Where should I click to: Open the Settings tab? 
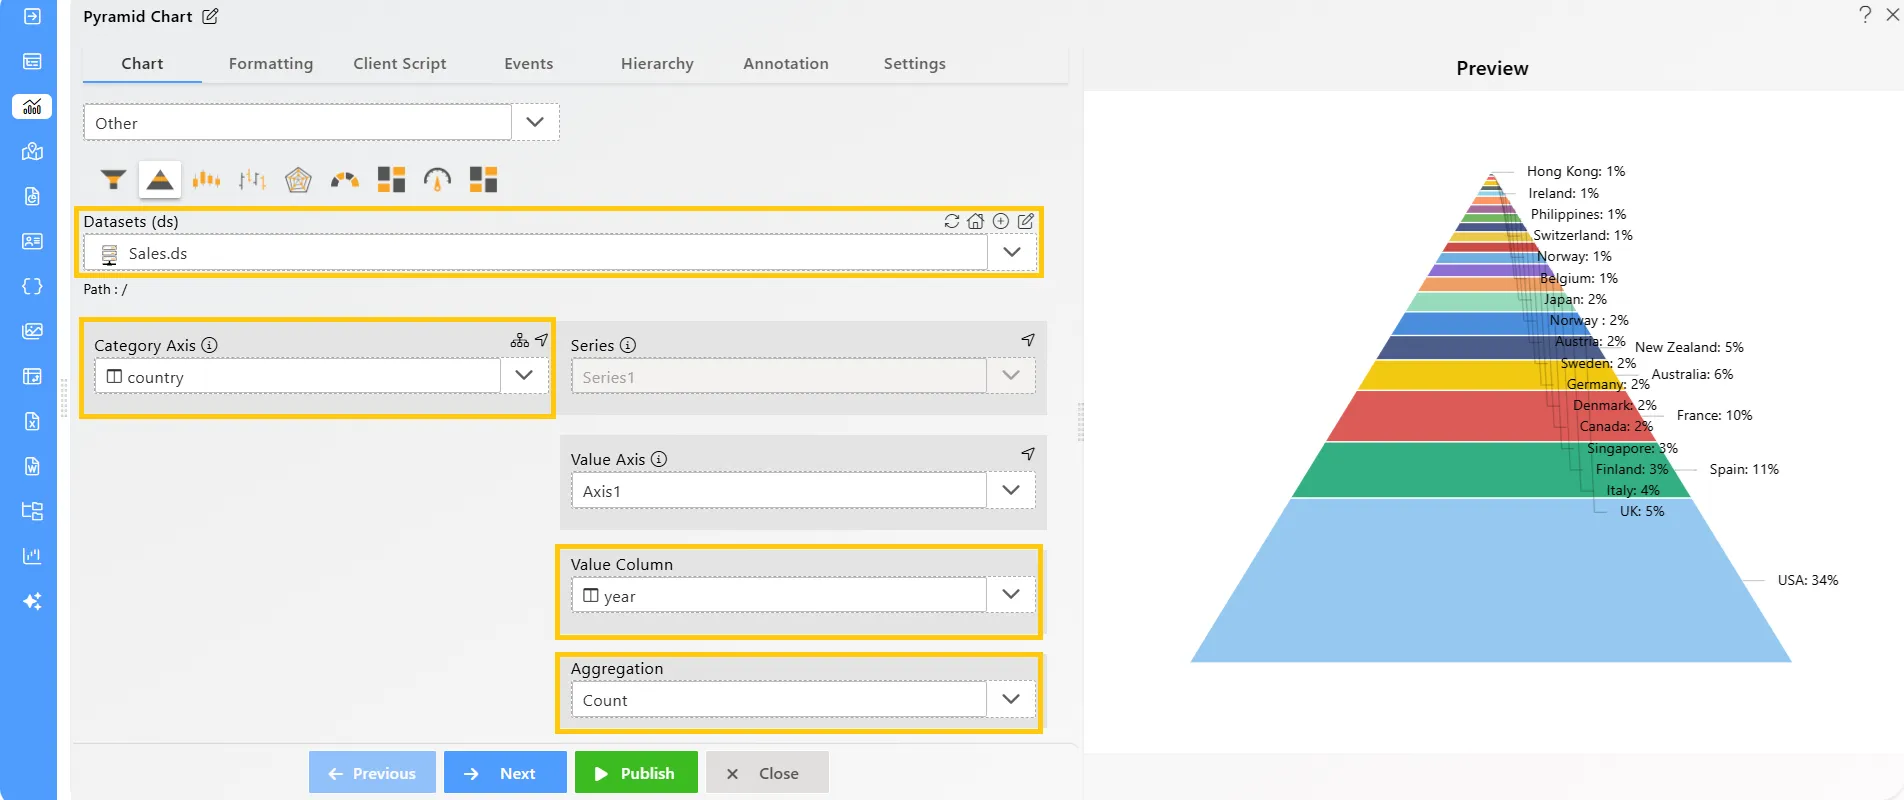pyautogui.click(x=915, y=63)
